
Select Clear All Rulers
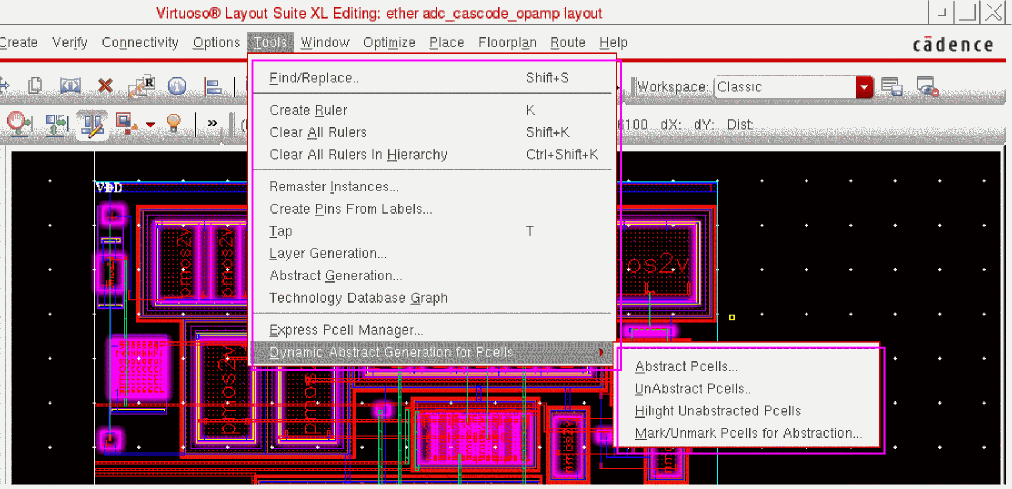click(432, 132)
